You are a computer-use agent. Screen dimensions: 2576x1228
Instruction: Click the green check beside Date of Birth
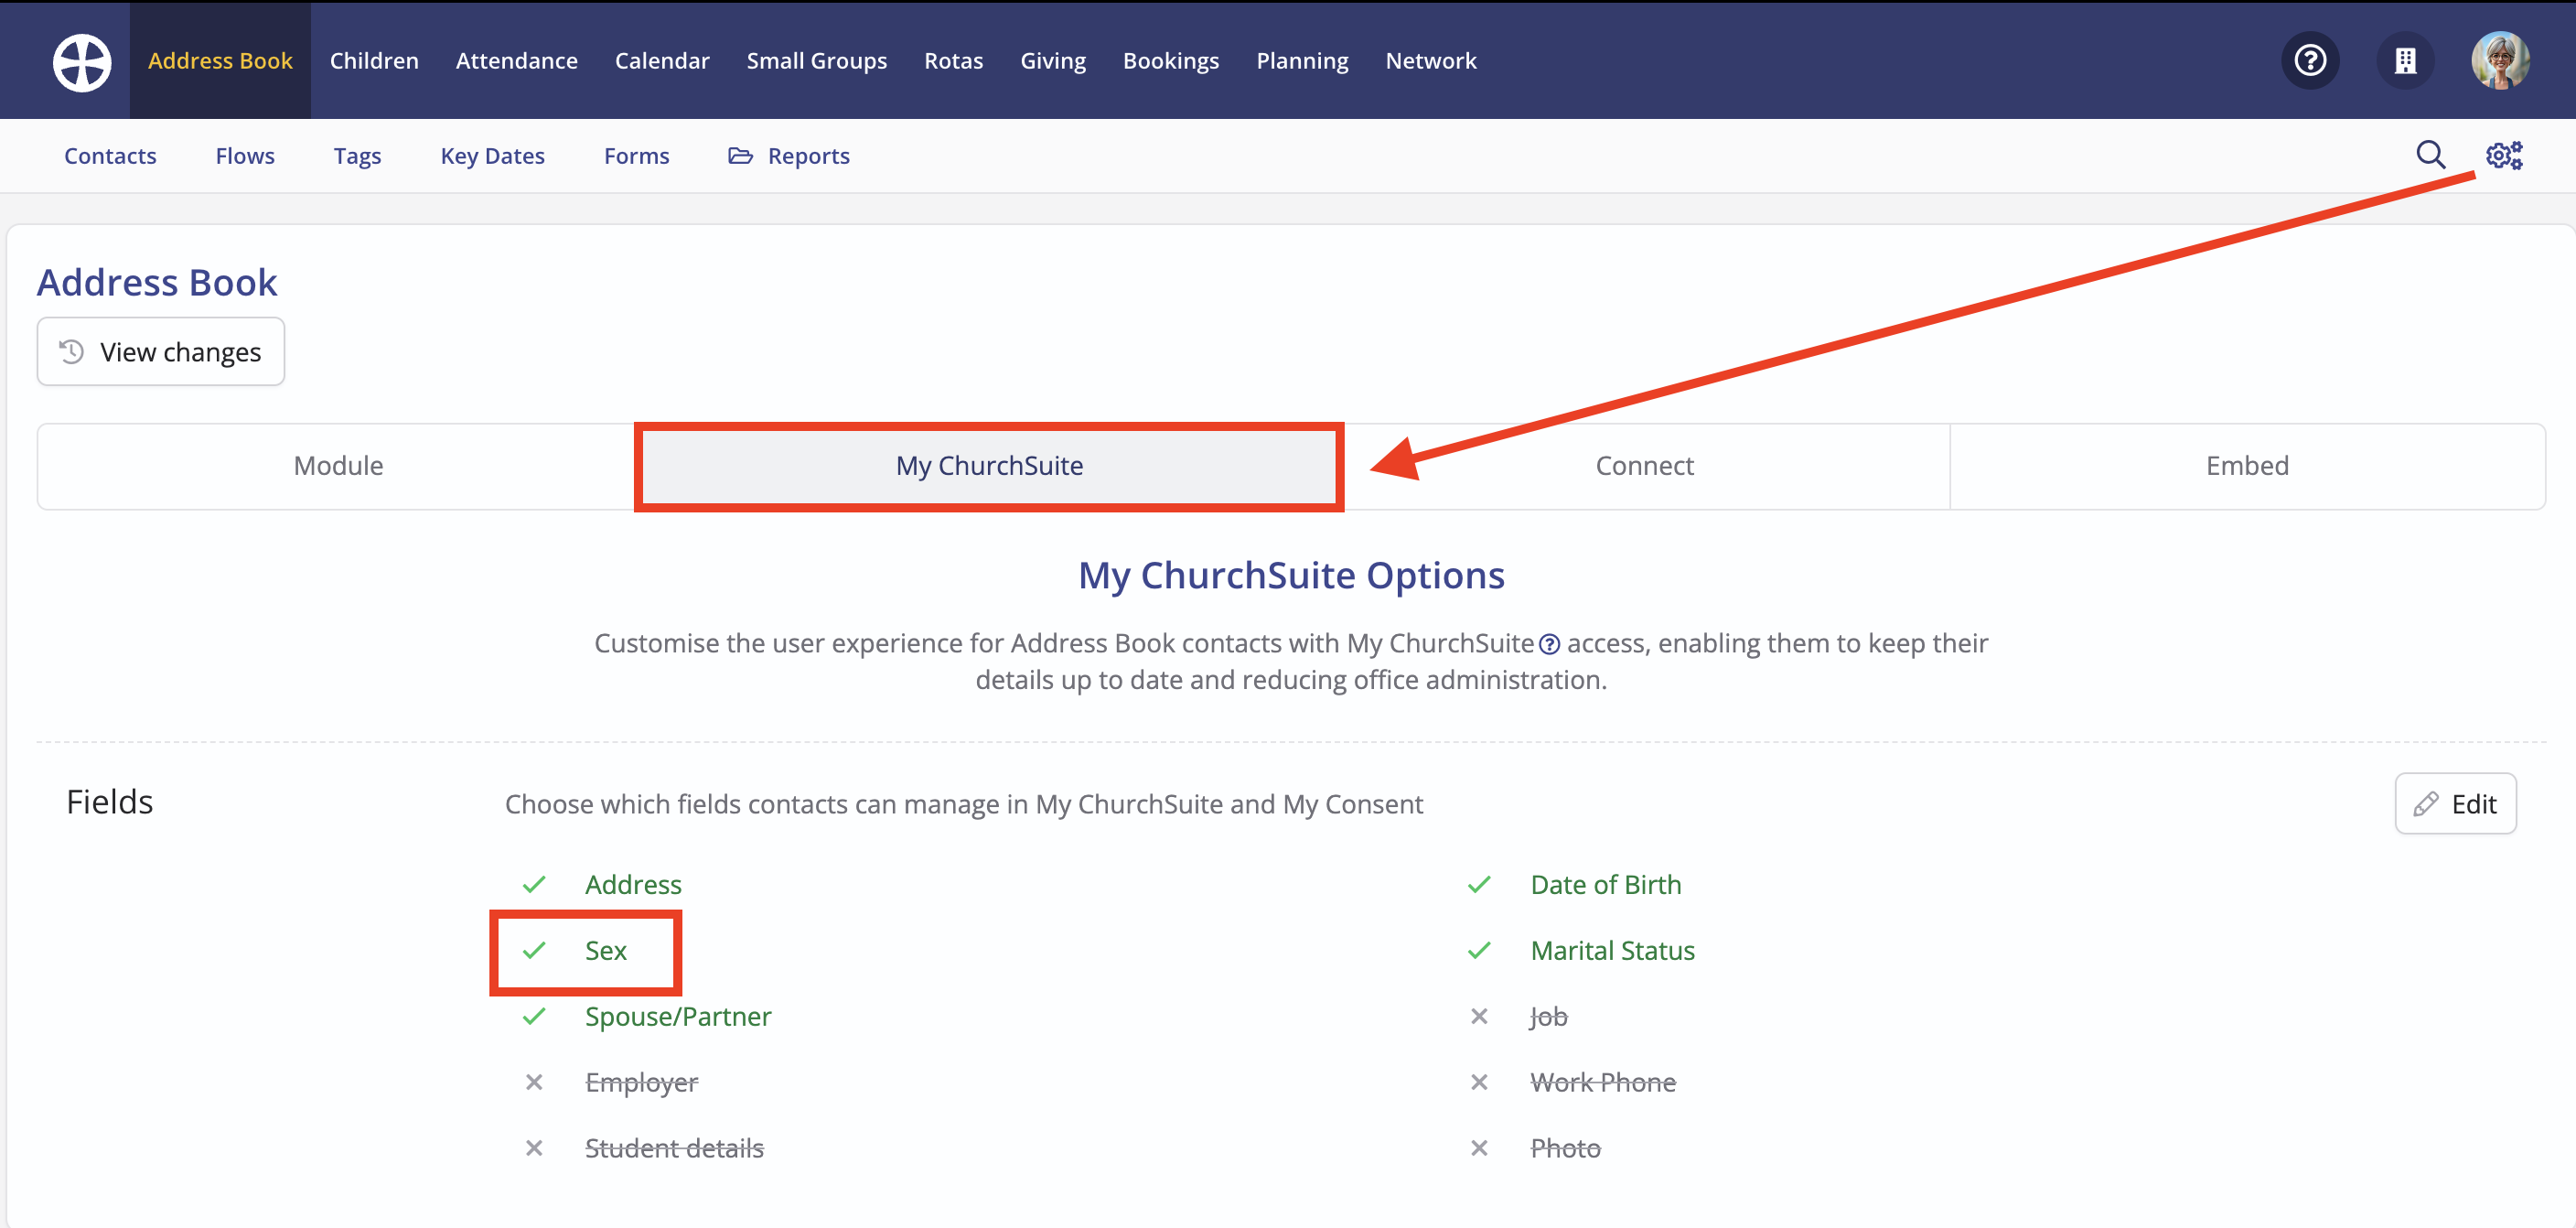[x=1479, y=885]
